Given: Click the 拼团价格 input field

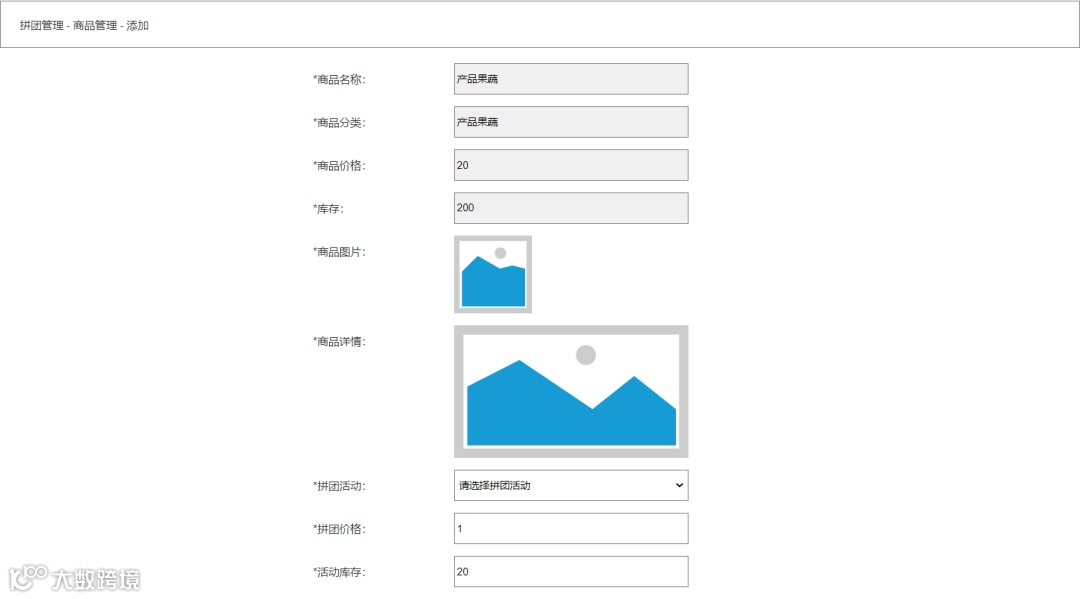Looking at the screenshot, I should (571, 529).
